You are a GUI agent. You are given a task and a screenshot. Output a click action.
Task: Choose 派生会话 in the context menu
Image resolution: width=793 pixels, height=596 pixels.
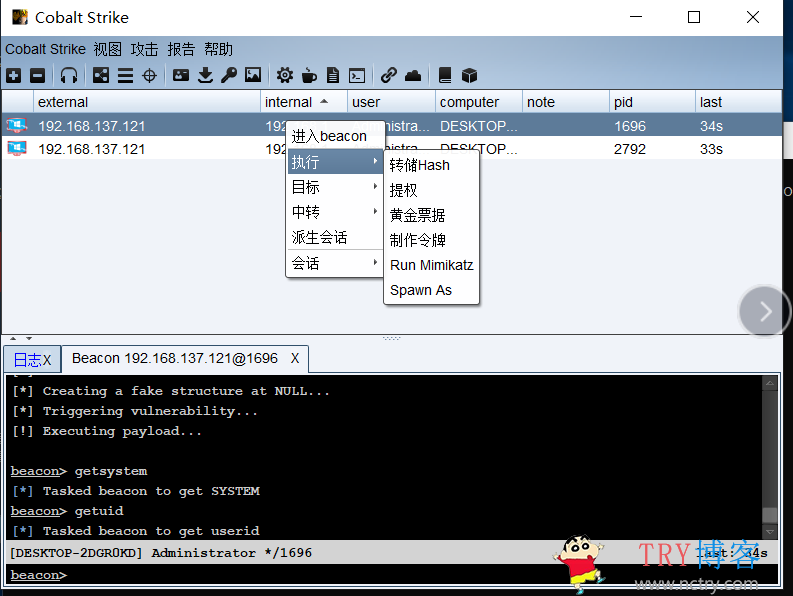[x=335, y=237]
